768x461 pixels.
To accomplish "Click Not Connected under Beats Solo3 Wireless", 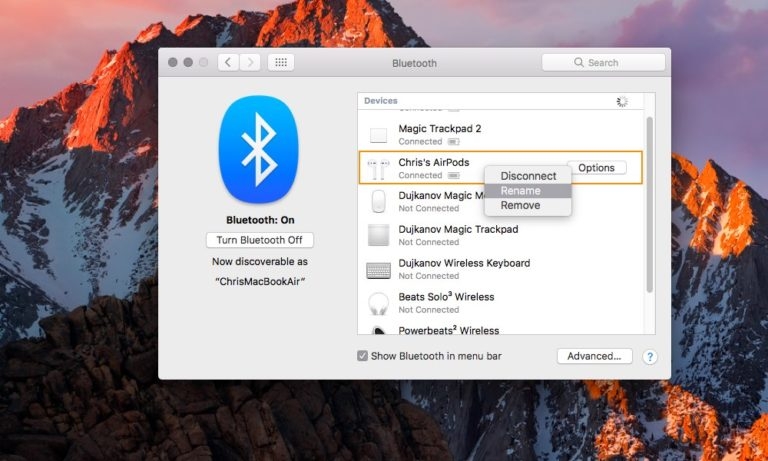I will pyautogui.click(x=429, y=310).
